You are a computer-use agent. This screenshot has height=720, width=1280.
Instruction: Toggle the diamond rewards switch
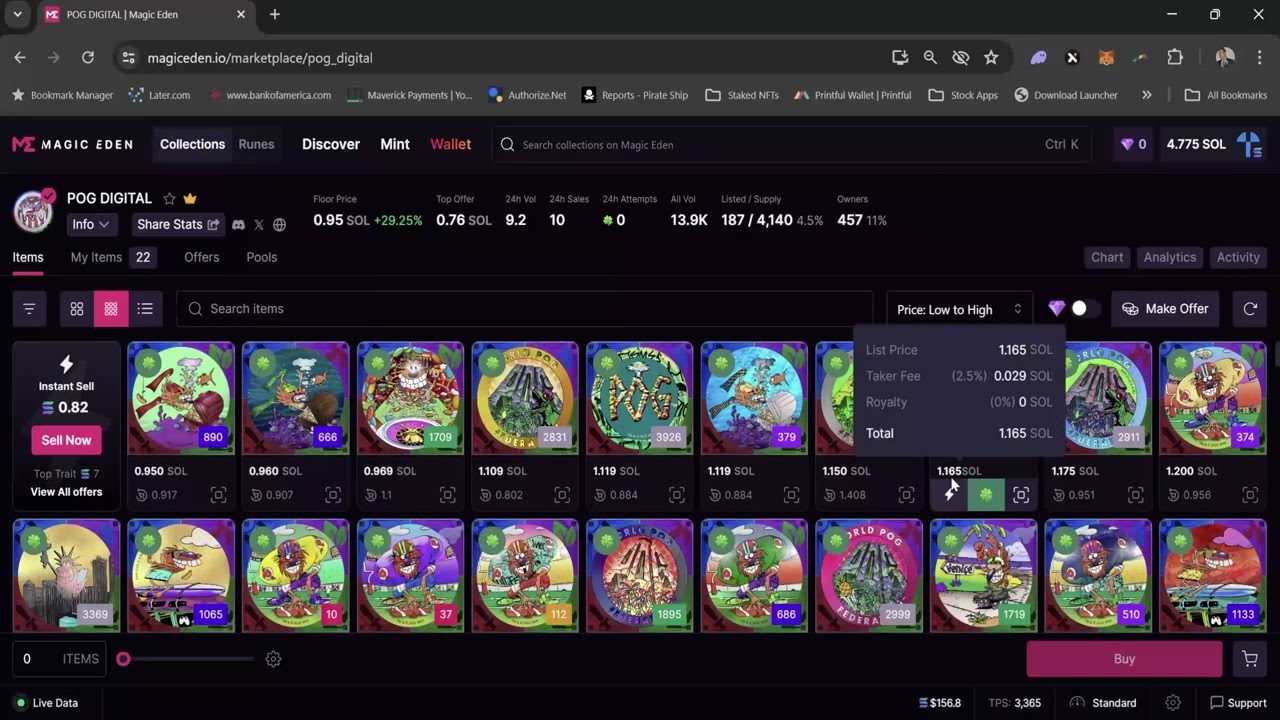[x=1084, y=309]
